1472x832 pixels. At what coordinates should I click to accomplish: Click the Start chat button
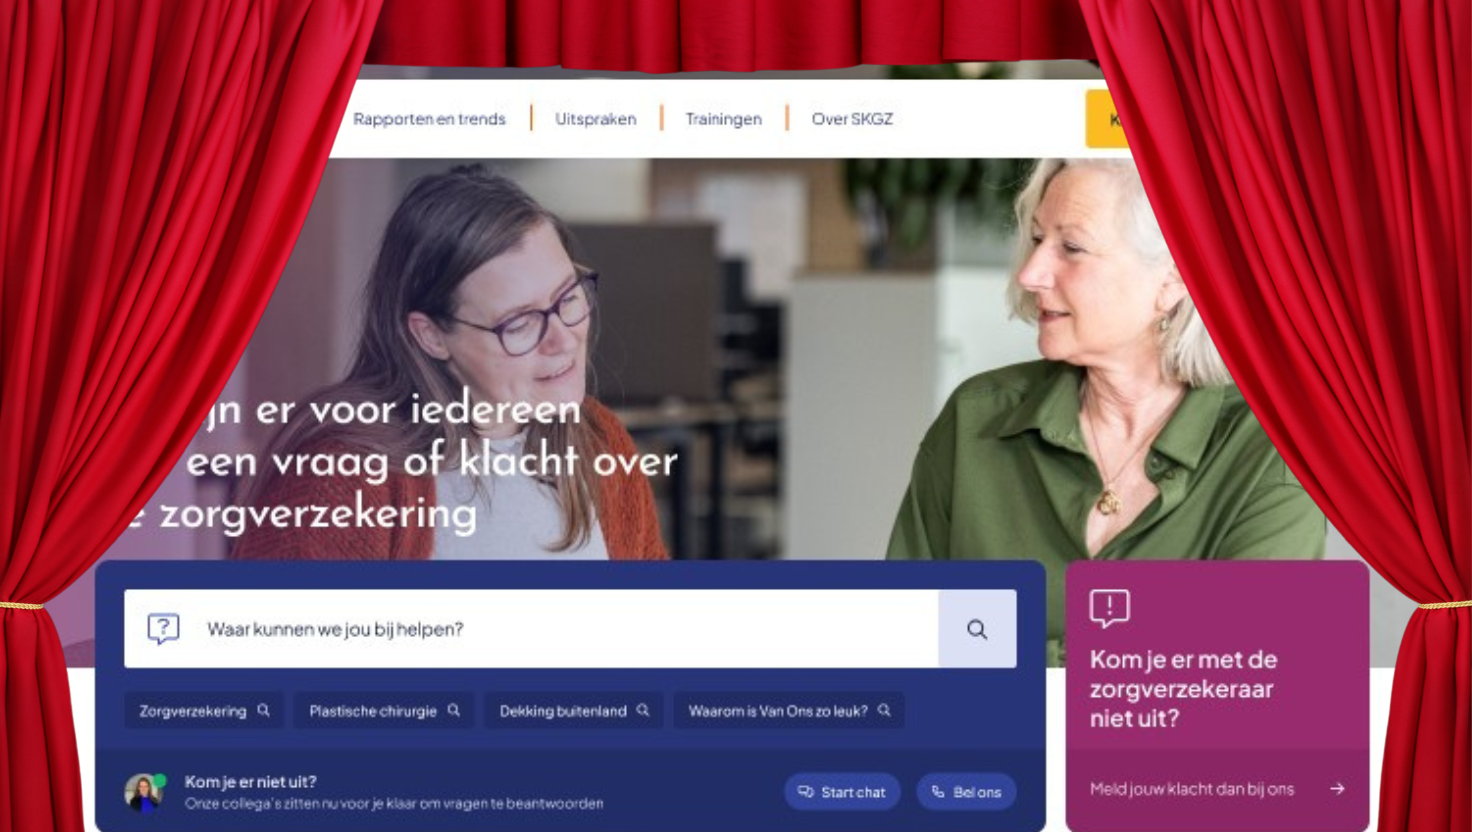[842, 792]
